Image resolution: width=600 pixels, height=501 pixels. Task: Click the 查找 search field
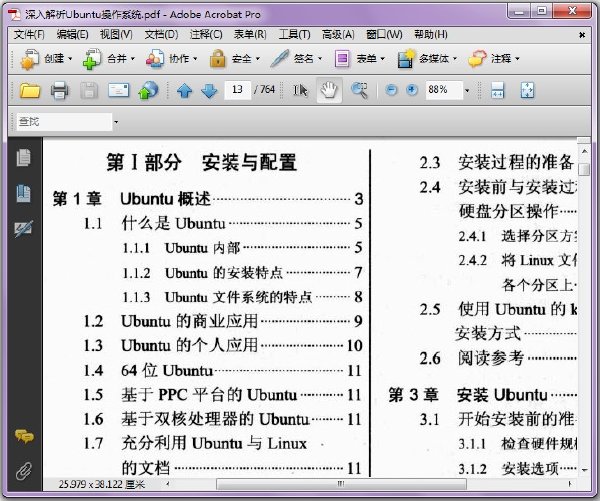[64, 122]
